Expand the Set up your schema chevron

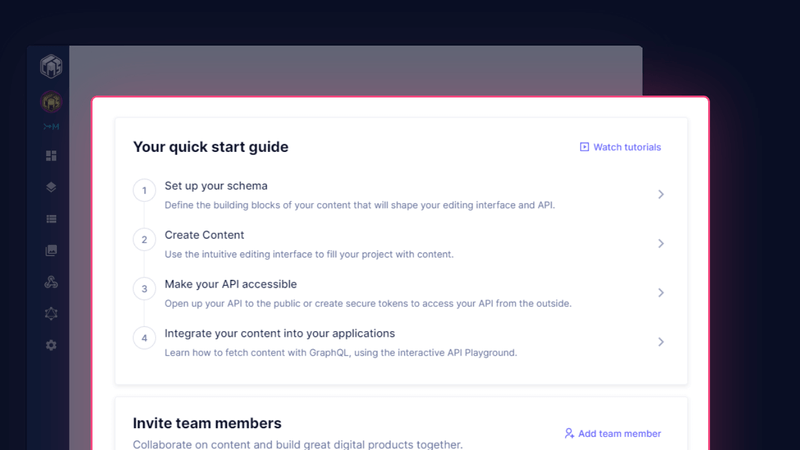(x=661, y=195)
